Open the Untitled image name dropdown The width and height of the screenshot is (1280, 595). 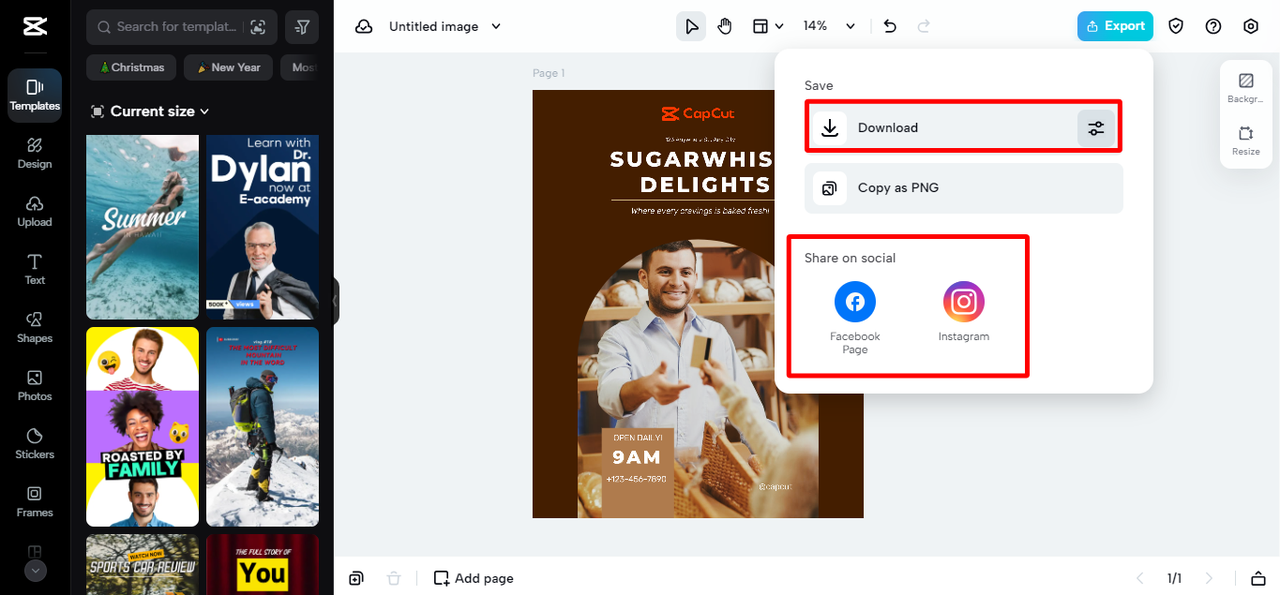444,26
